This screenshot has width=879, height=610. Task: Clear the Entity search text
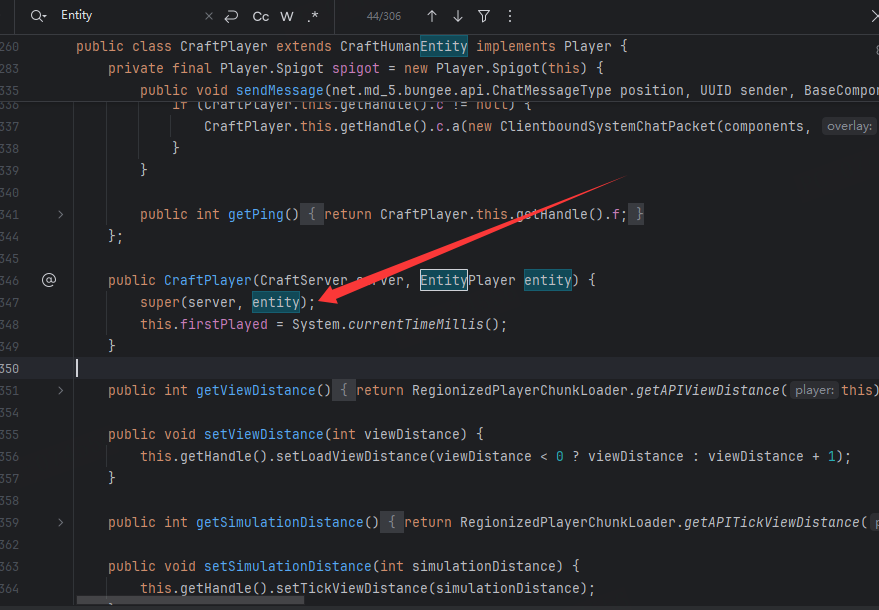[208, 16]
